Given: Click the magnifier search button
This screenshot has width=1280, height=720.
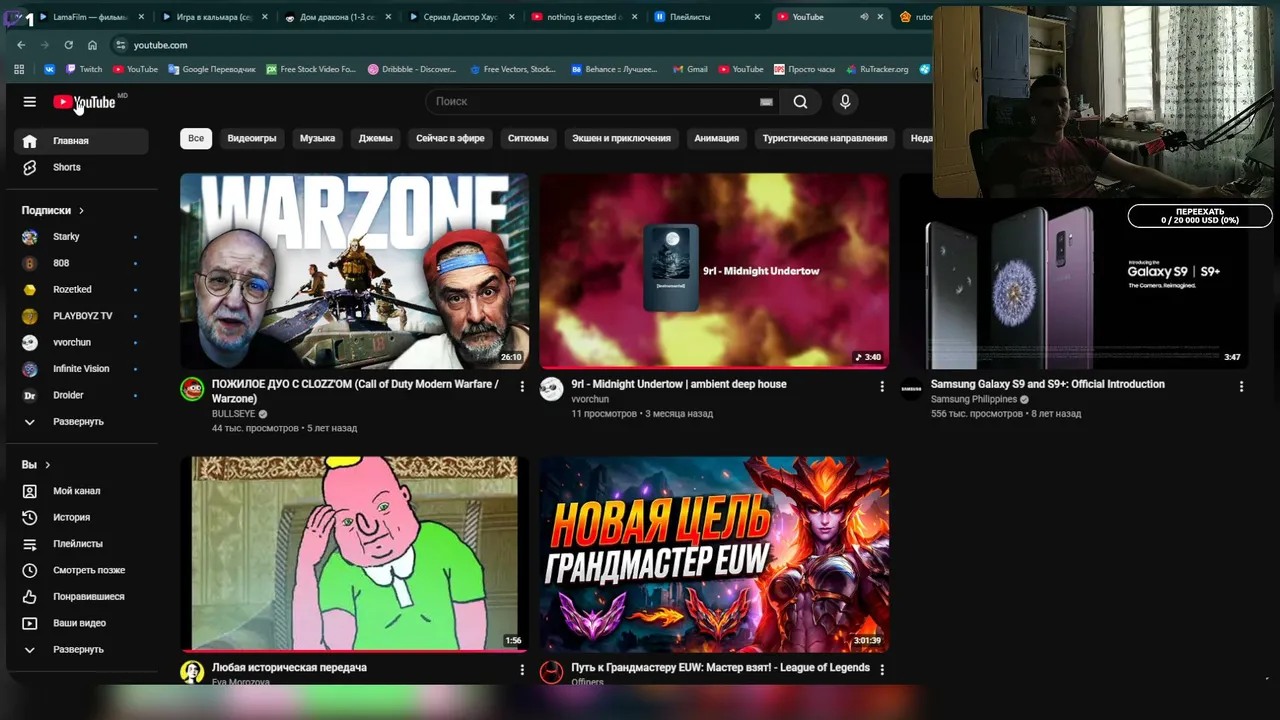Looking at the screenshot, I should coord(800,101).
